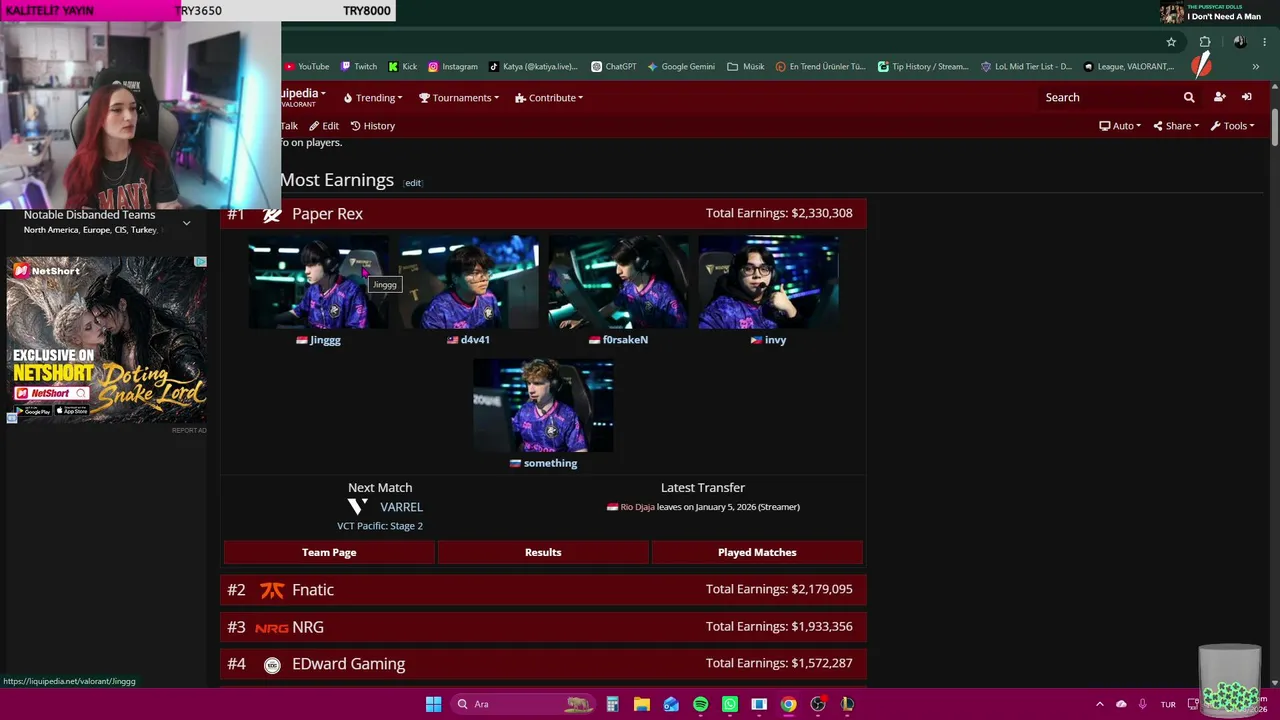Click the search magnifier icon
The image size is (1280, 720).
pyautogui.click(x=1189, y=97)
